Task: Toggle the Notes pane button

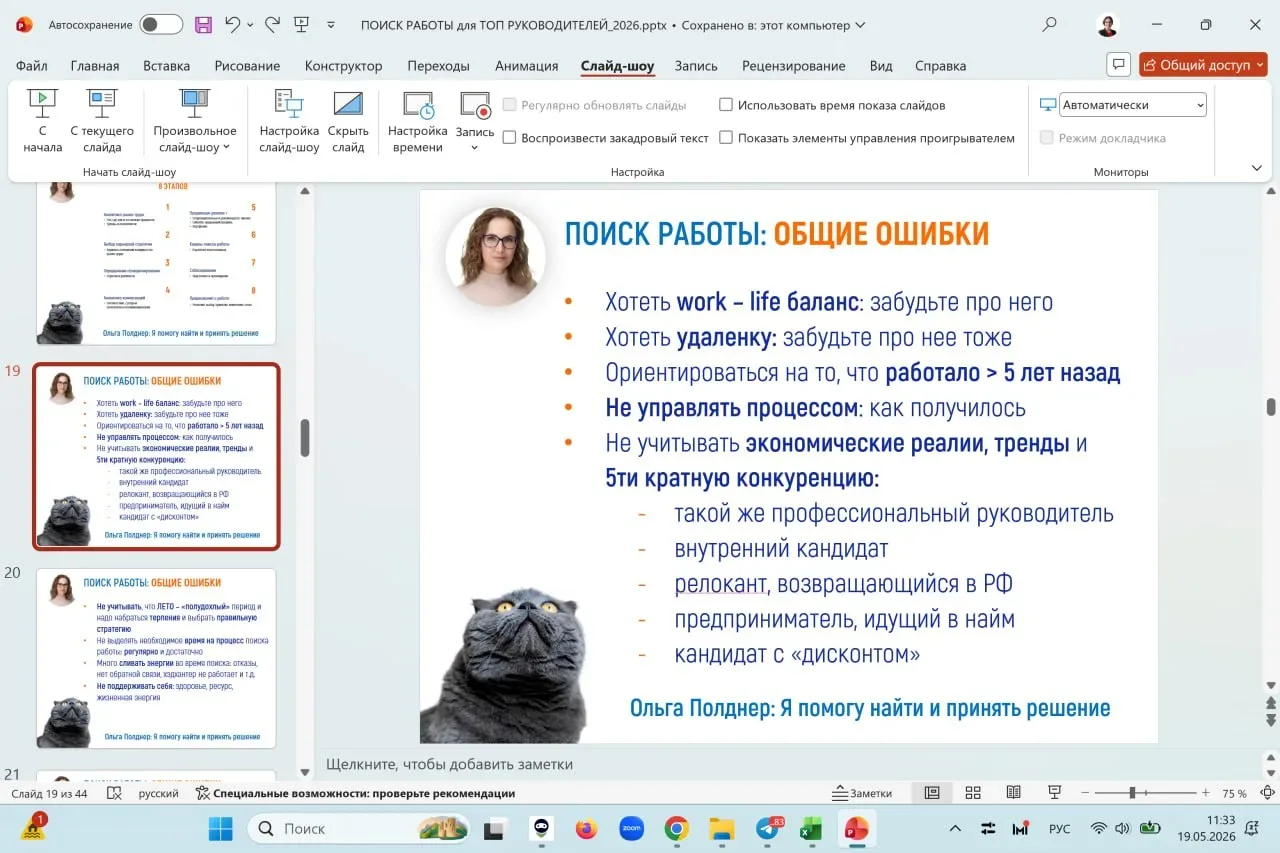Action: click(862, 793)
